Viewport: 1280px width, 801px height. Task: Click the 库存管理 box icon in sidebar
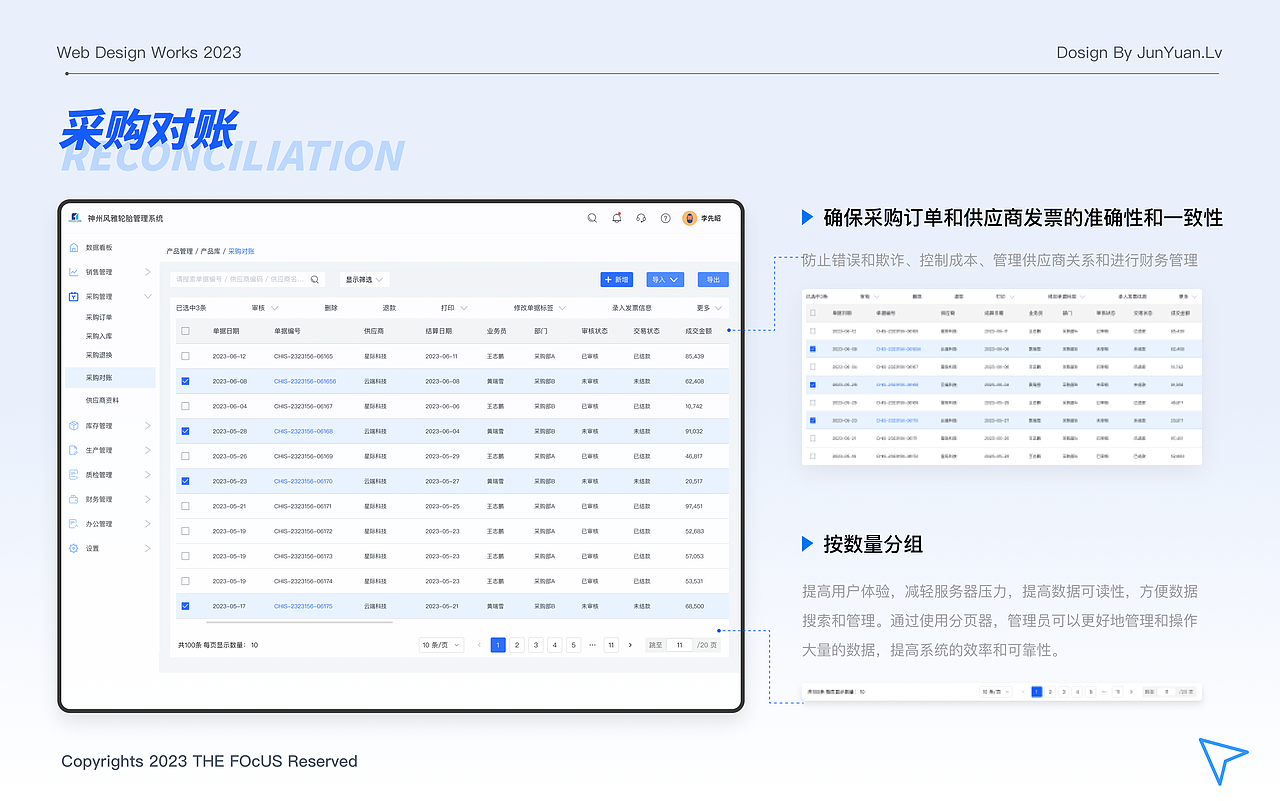coord(73,426)
